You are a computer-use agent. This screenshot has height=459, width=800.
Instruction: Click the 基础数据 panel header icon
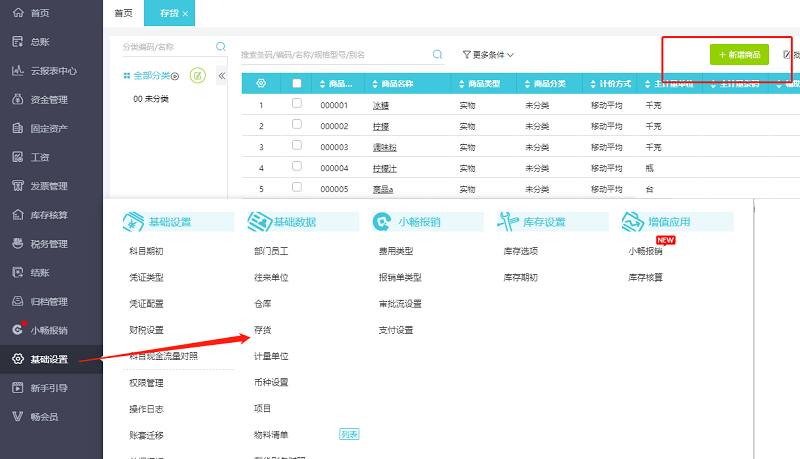pyautogui.click(x=259, y=222)
